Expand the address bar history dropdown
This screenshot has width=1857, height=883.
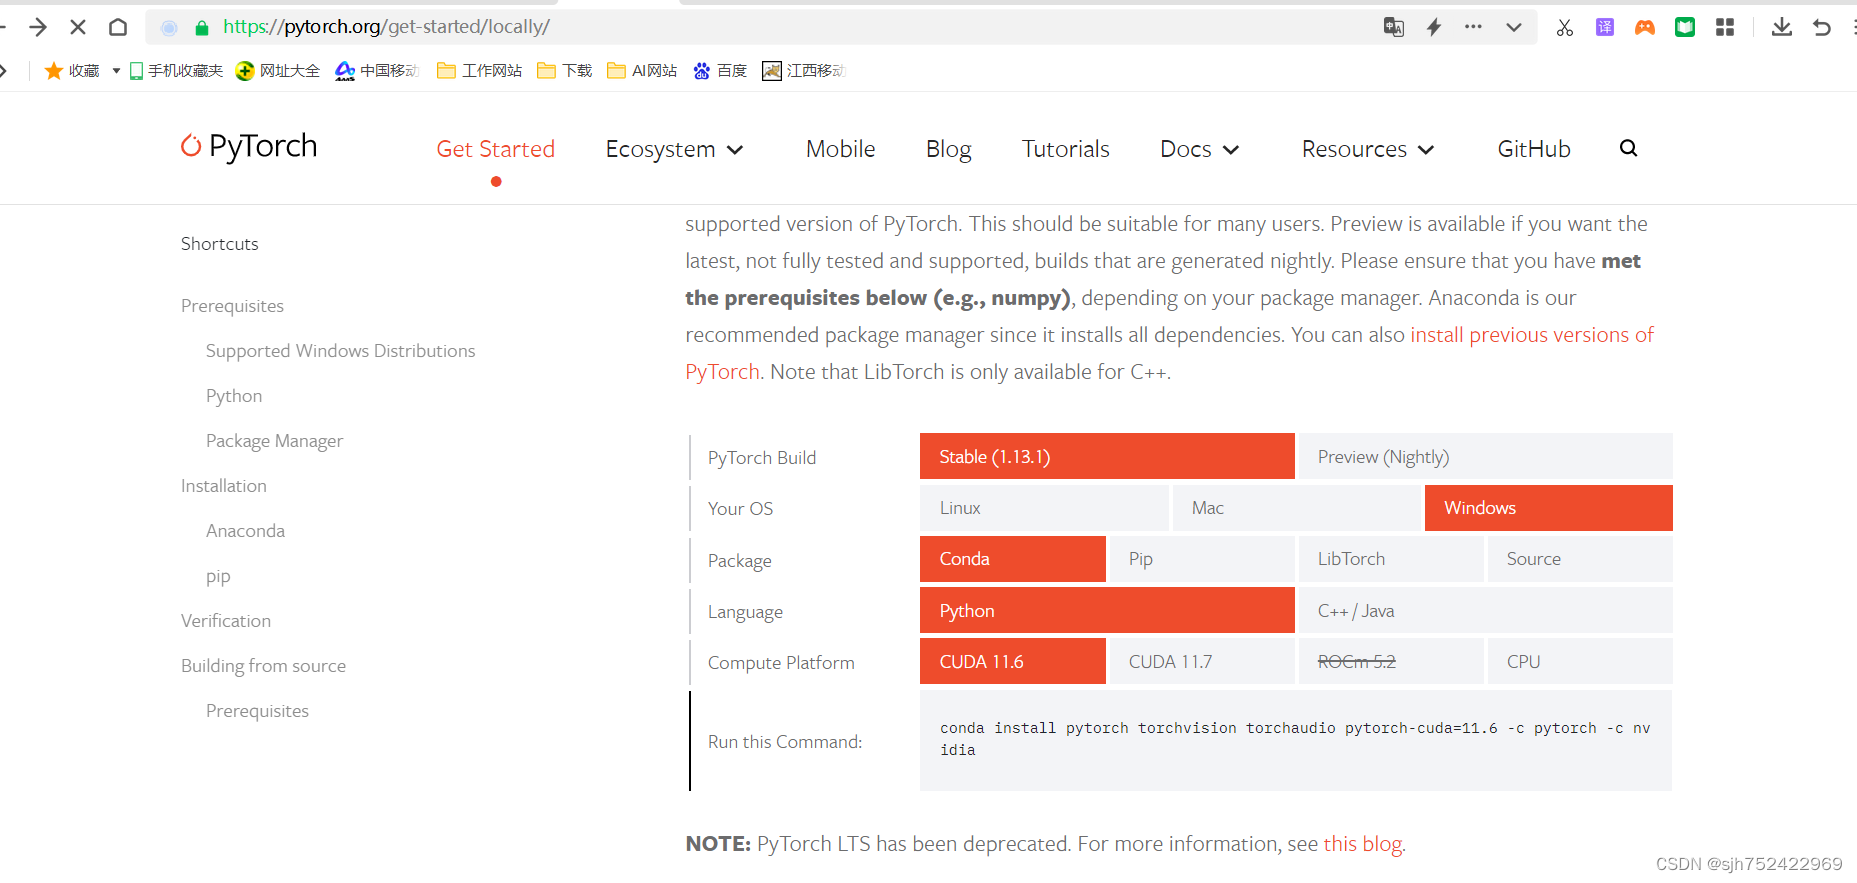[x=1514, y=27]
